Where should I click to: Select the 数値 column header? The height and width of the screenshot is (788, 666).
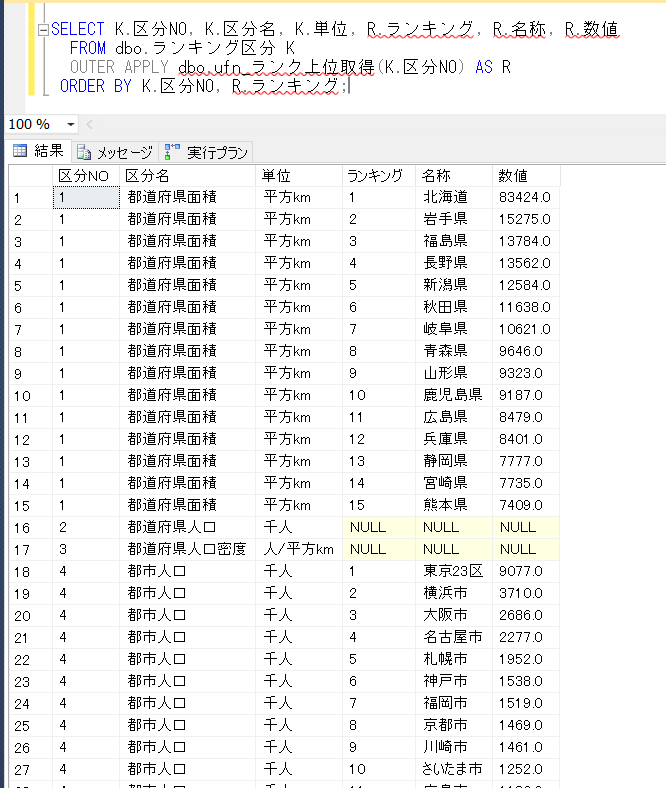click(x=526, y=175)
